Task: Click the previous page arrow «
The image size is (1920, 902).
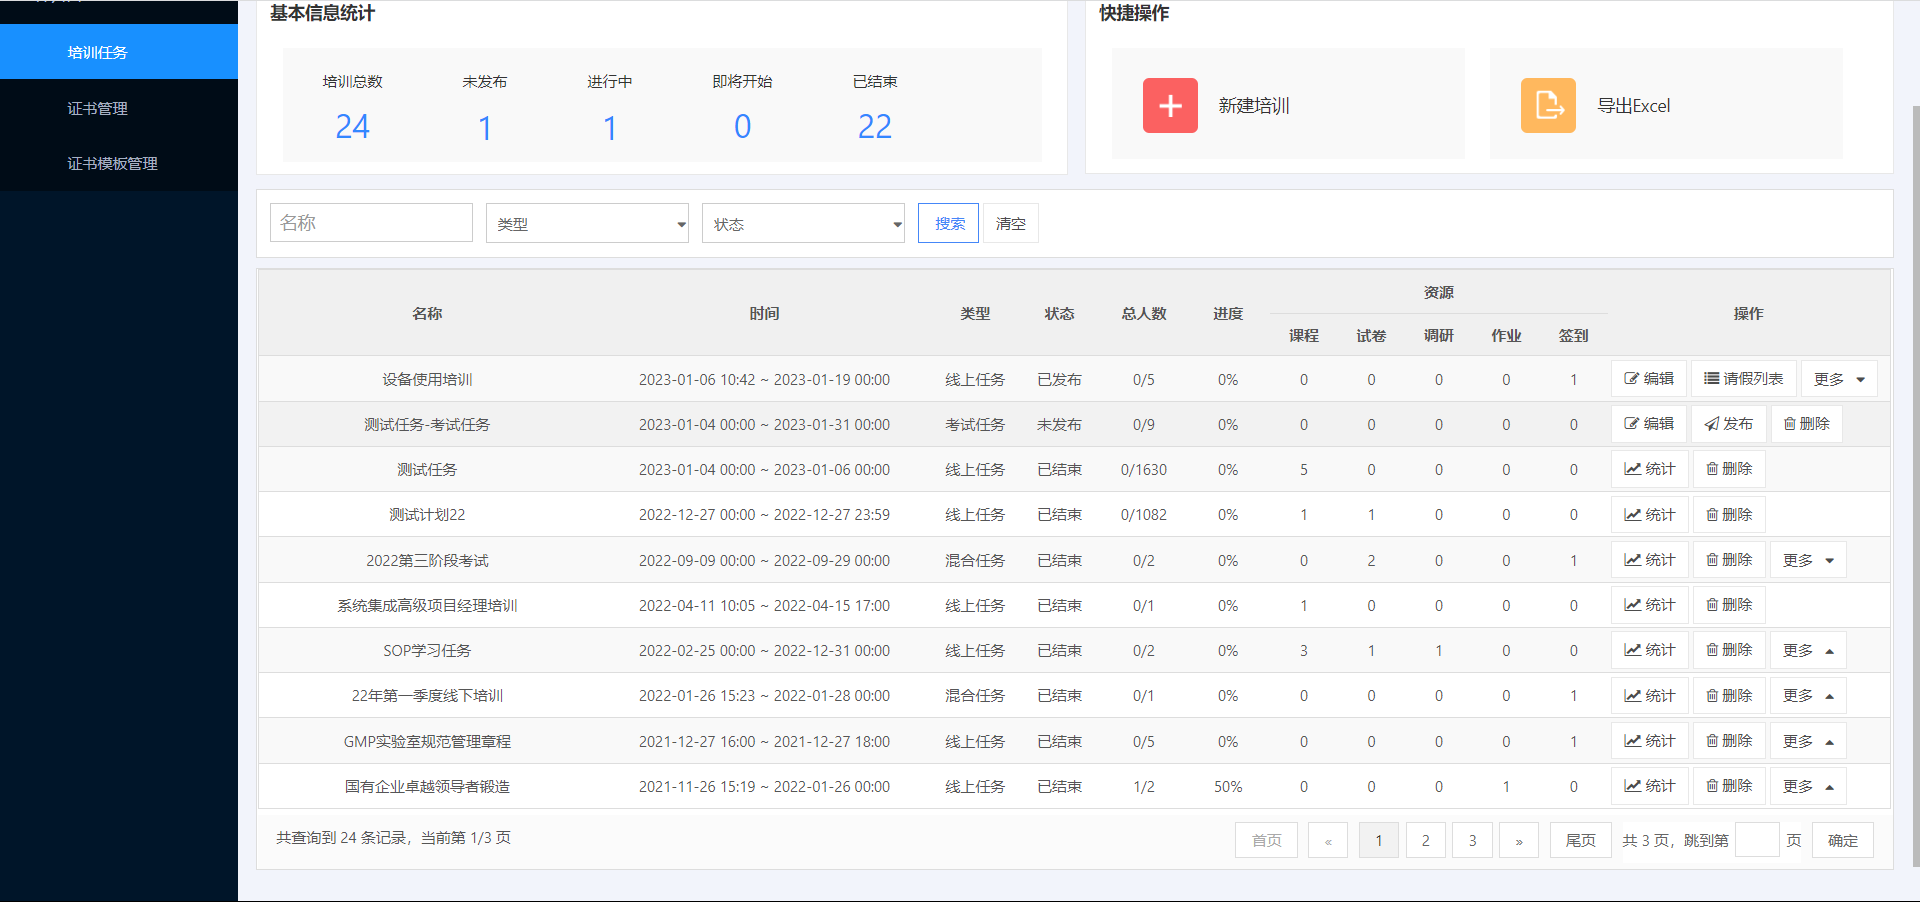Action: pos(1328,840)
